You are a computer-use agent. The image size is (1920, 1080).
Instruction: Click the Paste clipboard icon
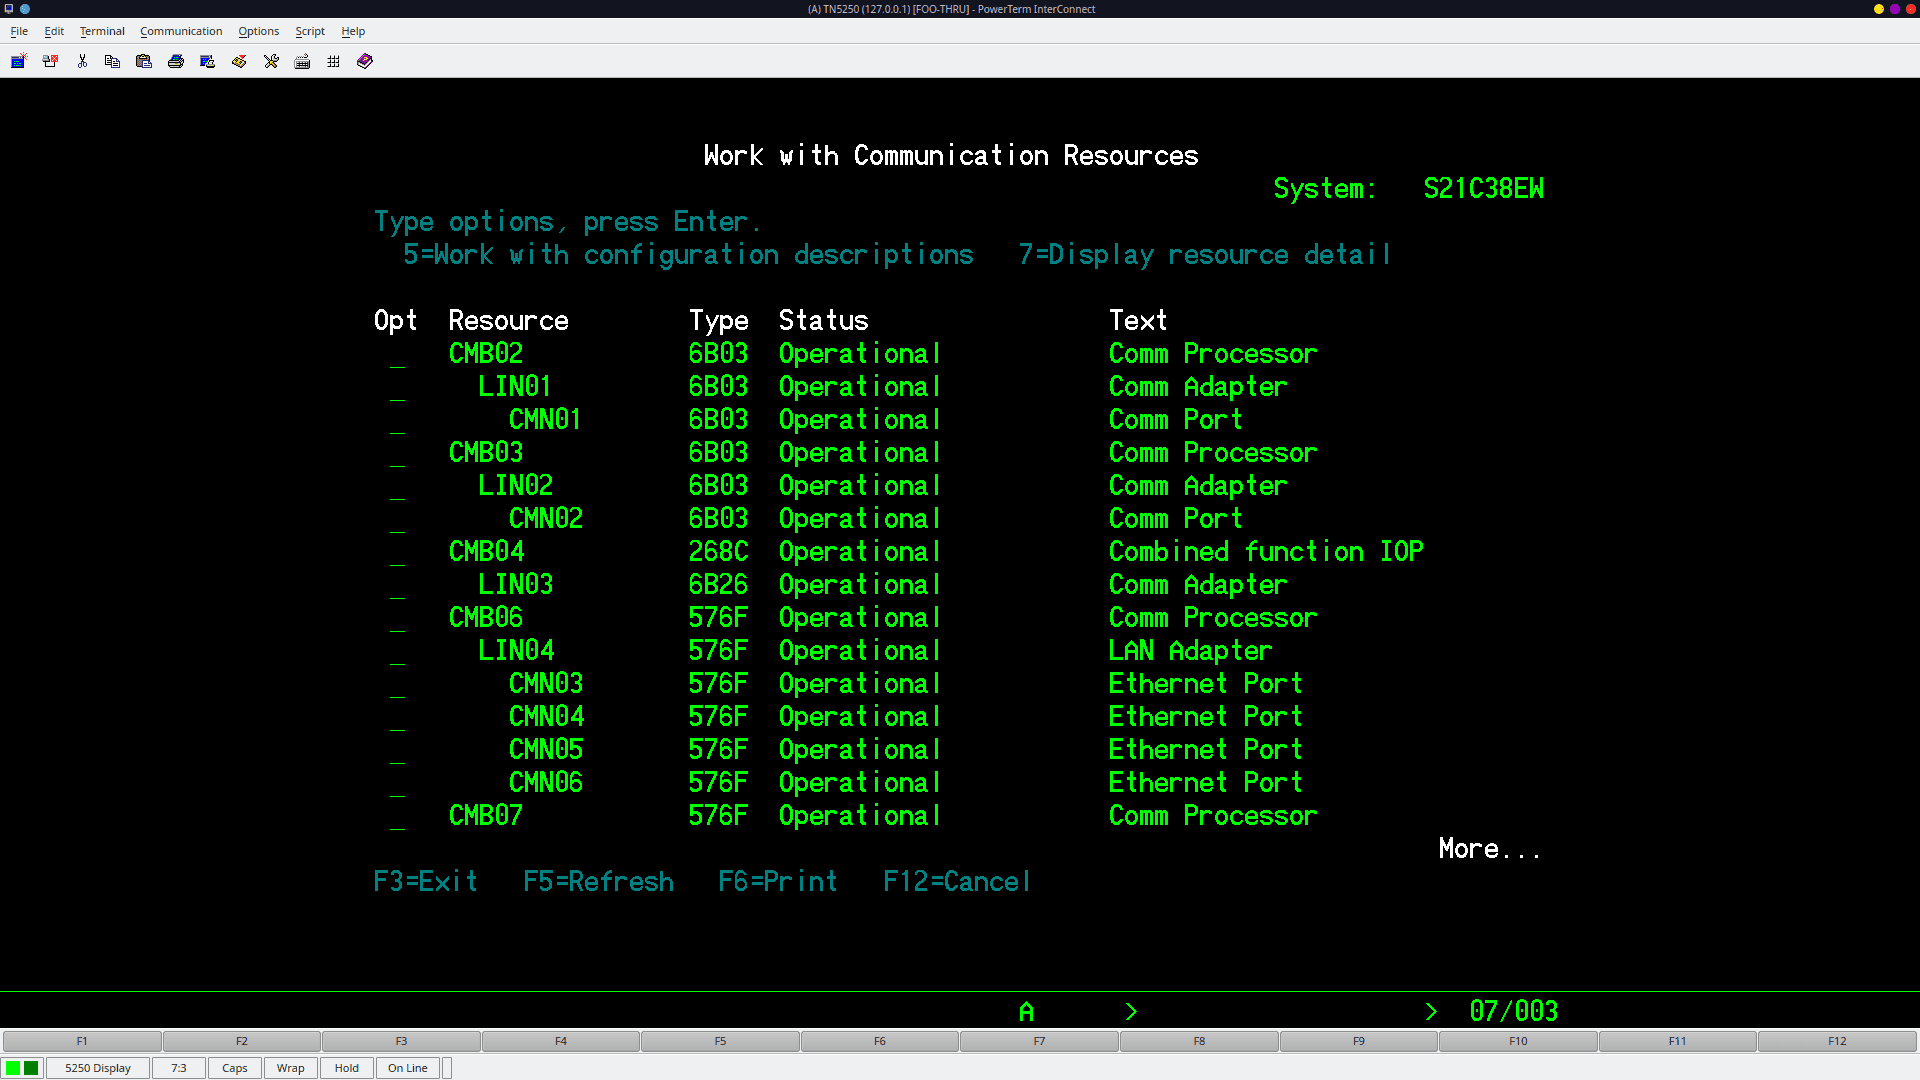pos(144,61)
